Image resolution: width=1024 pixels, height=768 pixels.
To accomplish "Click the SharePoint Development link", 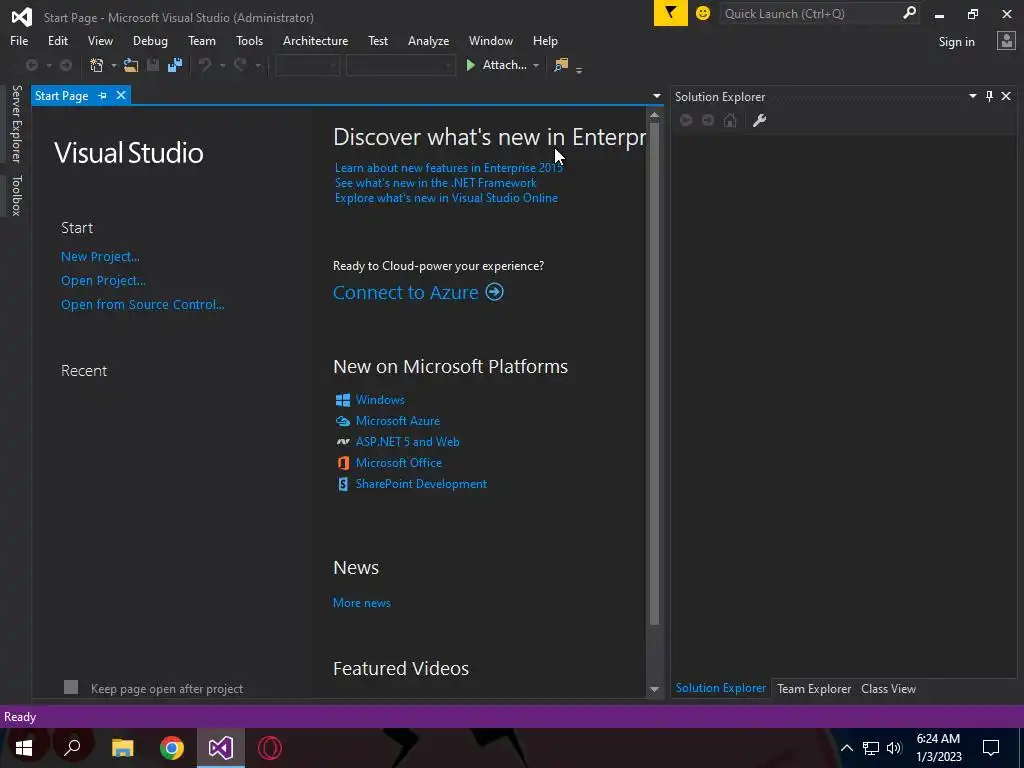I will click(421, 484).
